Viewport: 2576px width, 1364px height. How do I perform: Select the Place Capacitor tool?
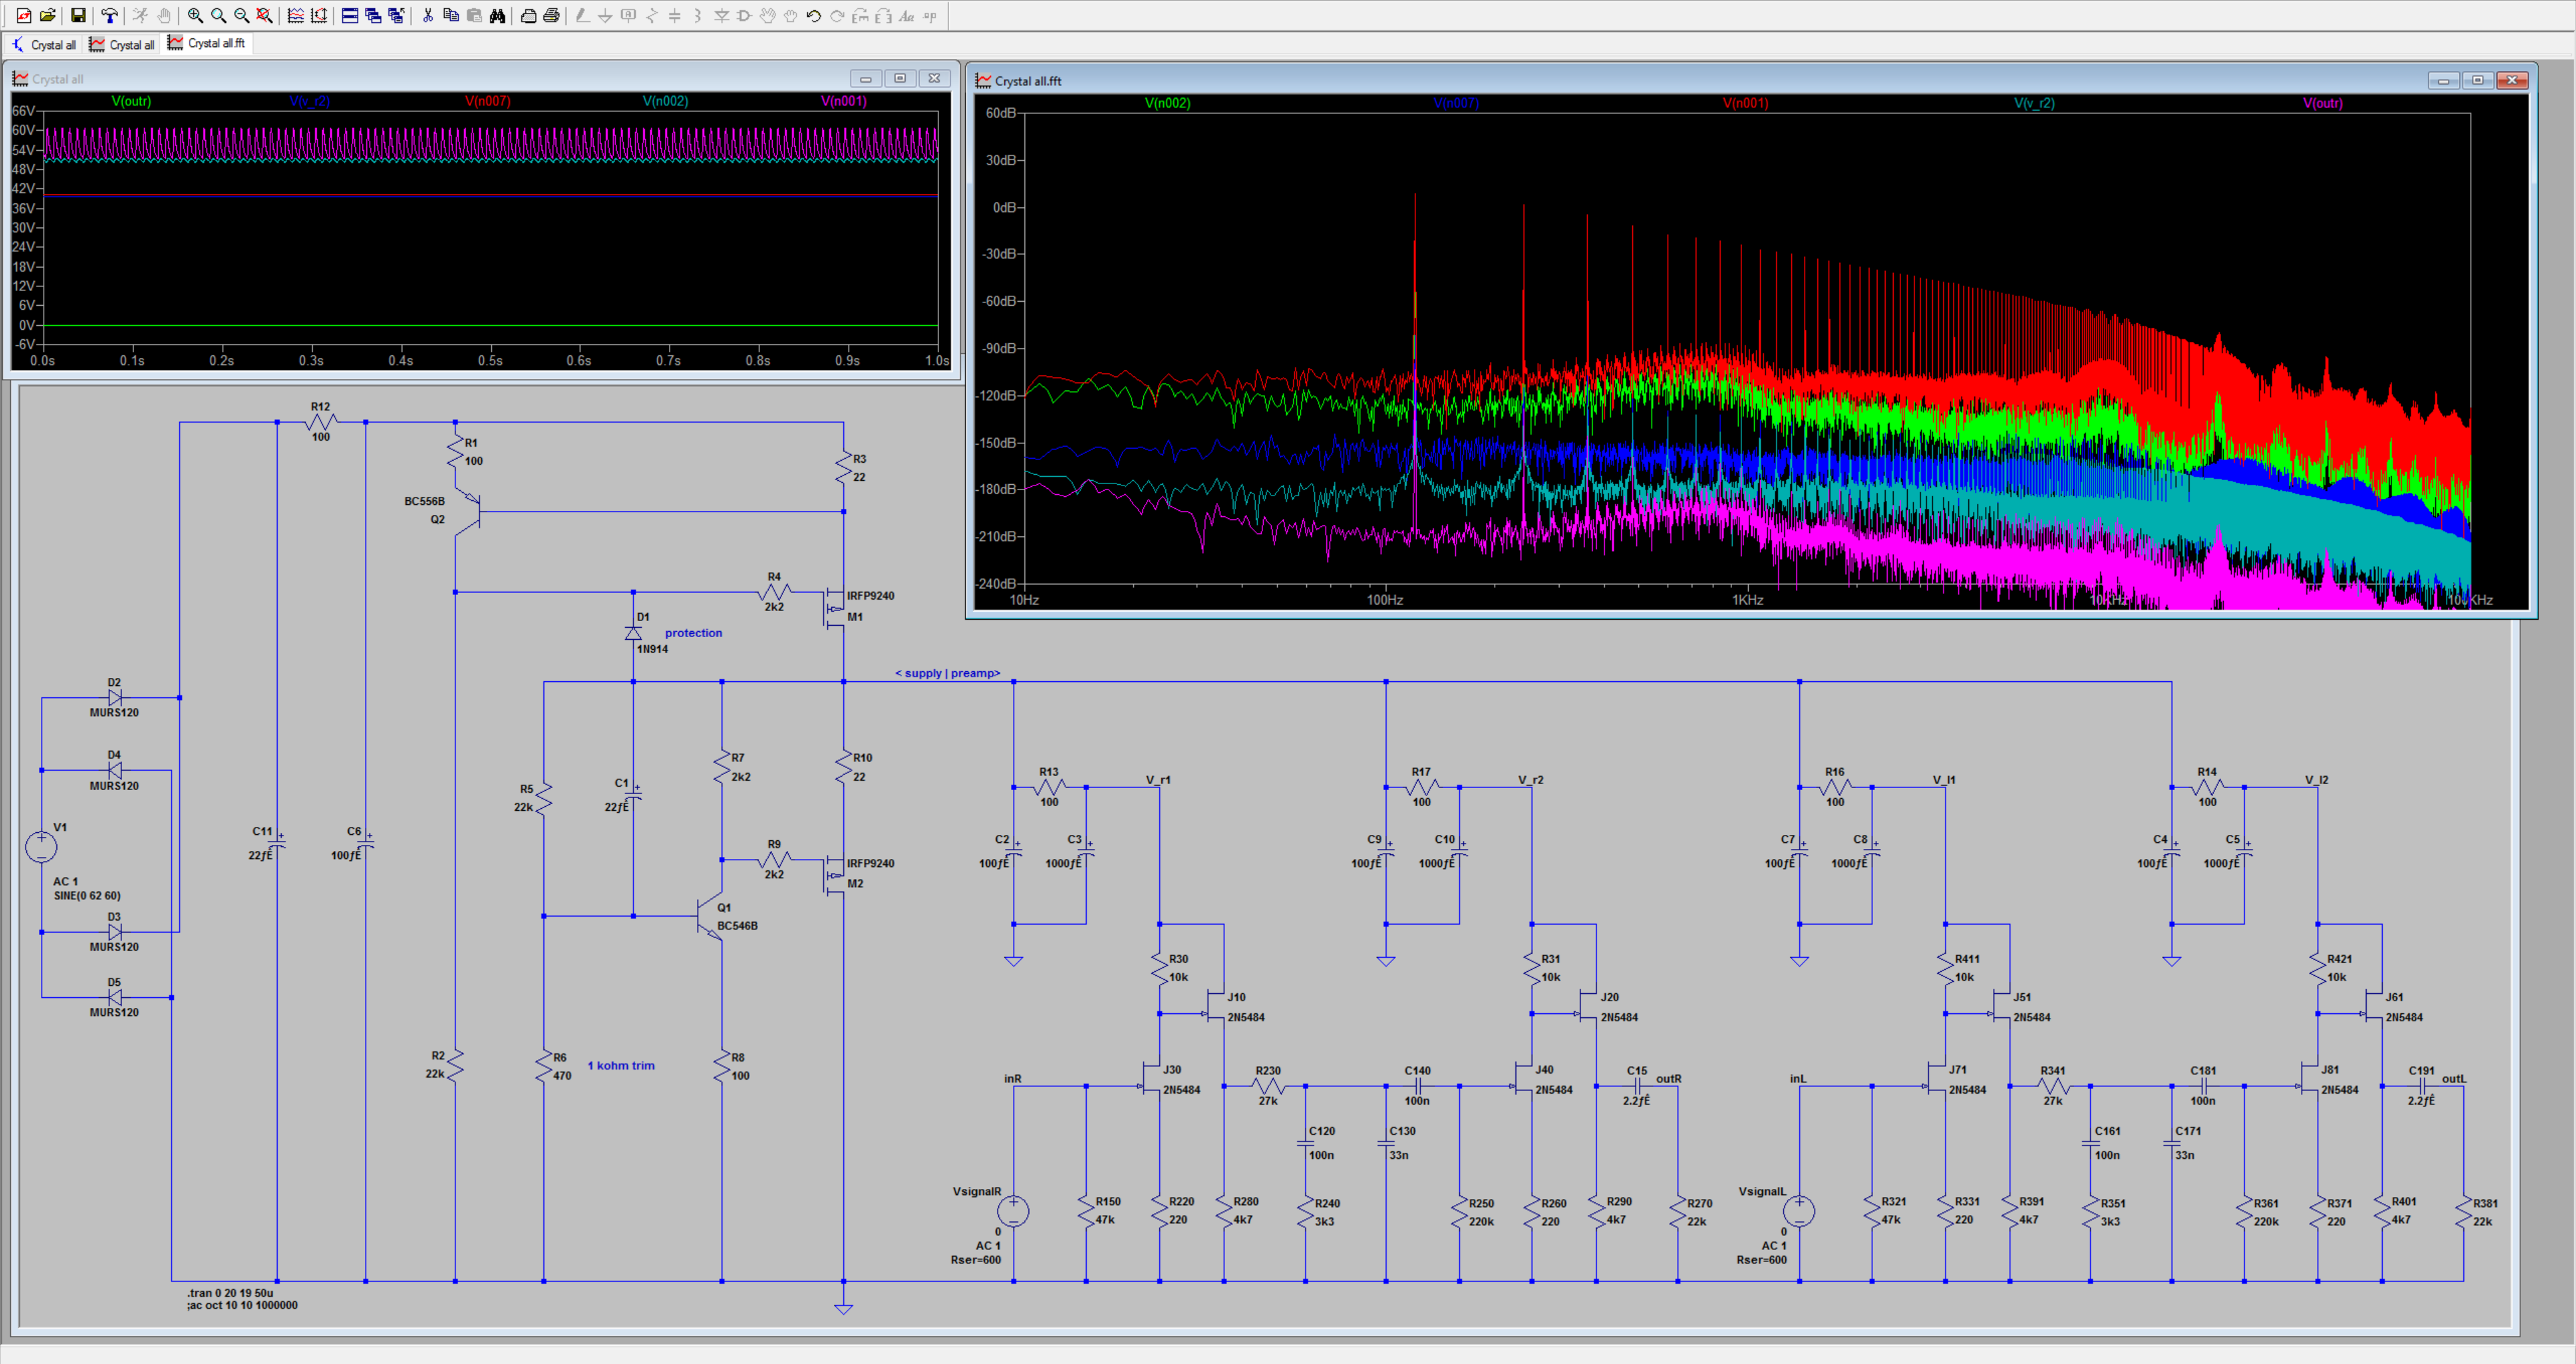coord(675,15)
